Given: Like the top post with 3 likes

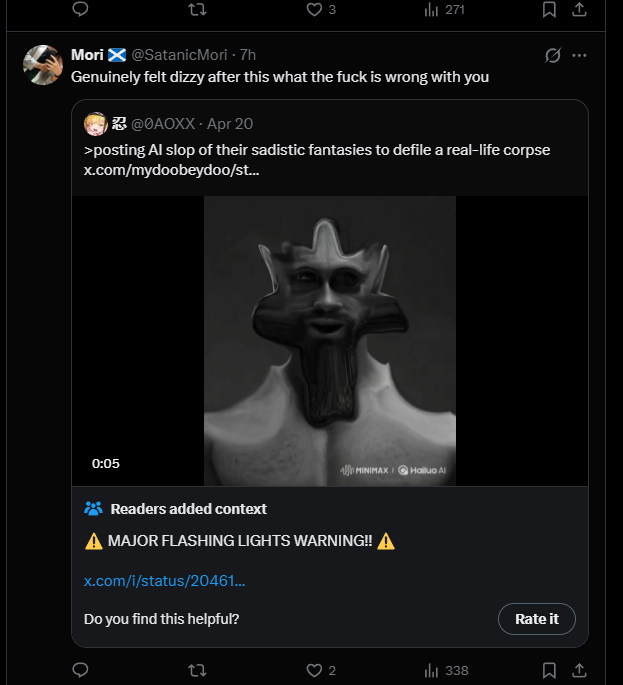Looking at the screenshot, I should (x=314, y=9).
